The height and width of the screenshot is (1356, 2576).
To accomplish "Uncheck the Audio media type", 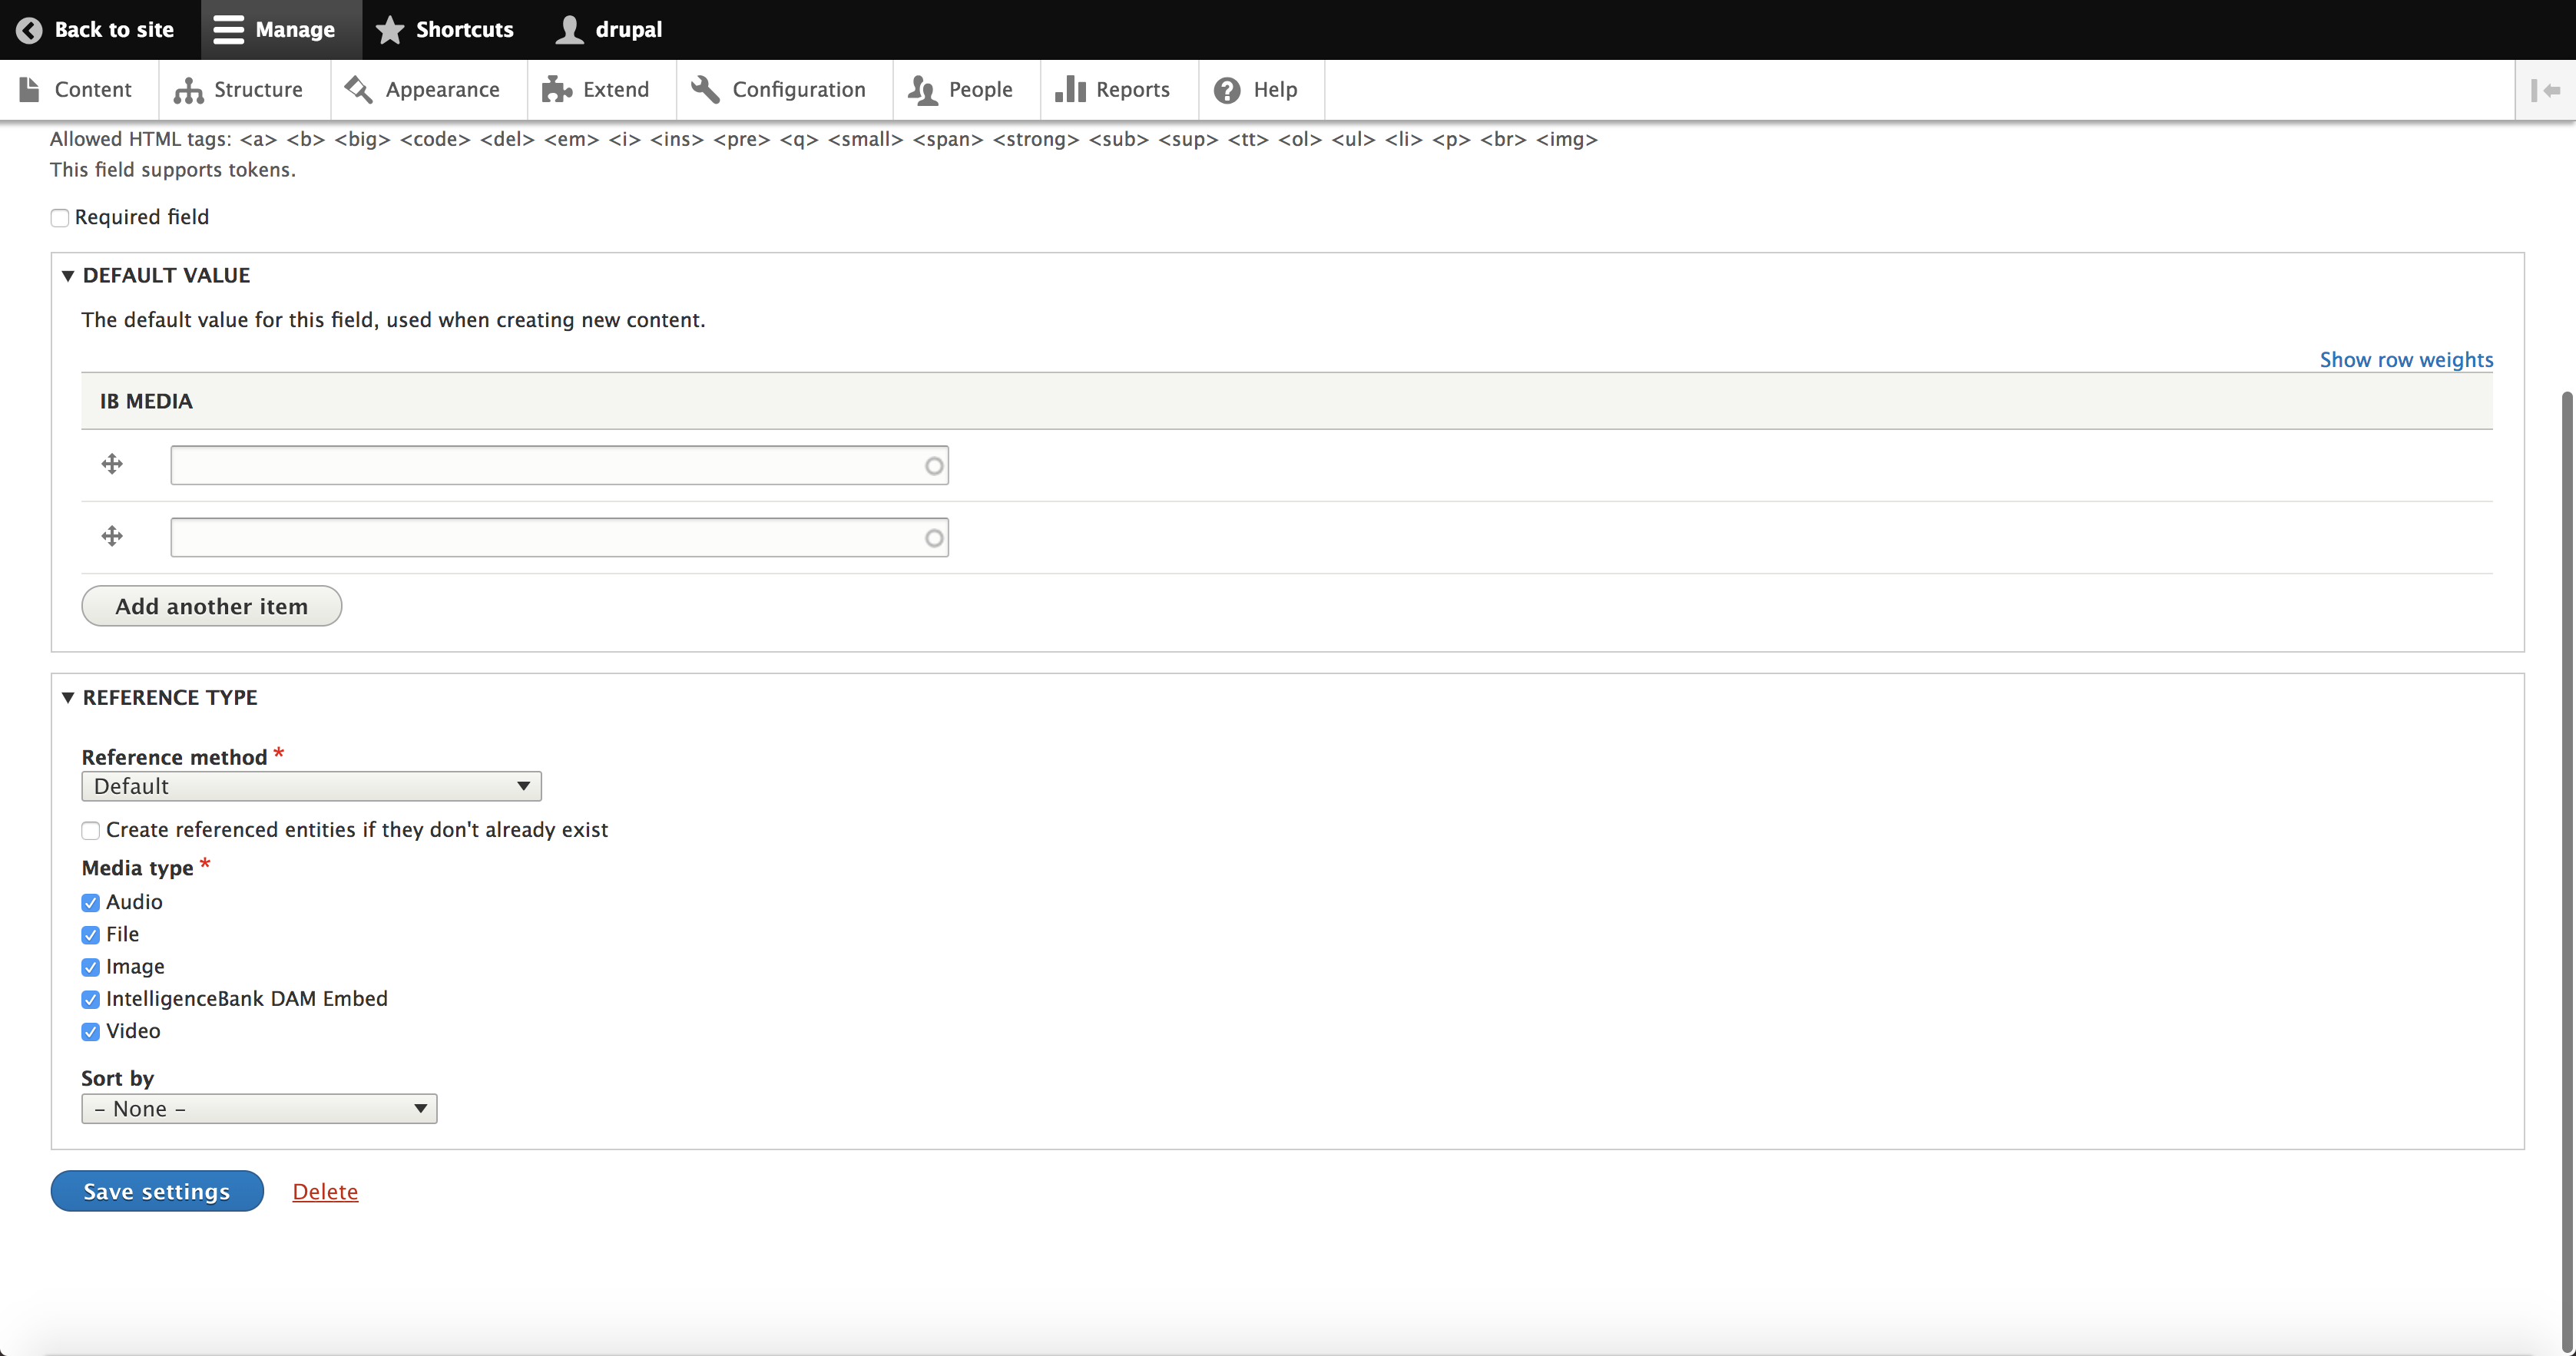I will [91, 903].
